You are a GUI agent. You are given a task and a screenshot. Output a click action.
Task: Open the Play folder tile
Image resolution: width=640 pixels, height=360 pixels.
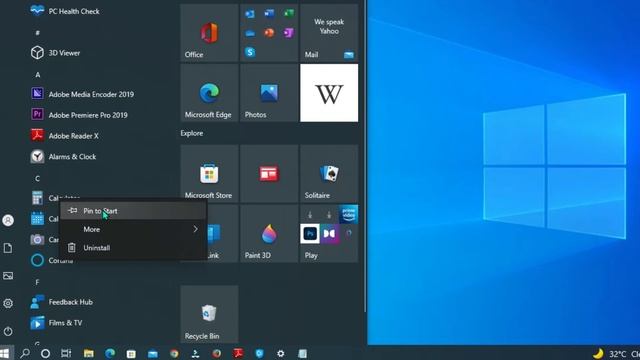(329, 233)
